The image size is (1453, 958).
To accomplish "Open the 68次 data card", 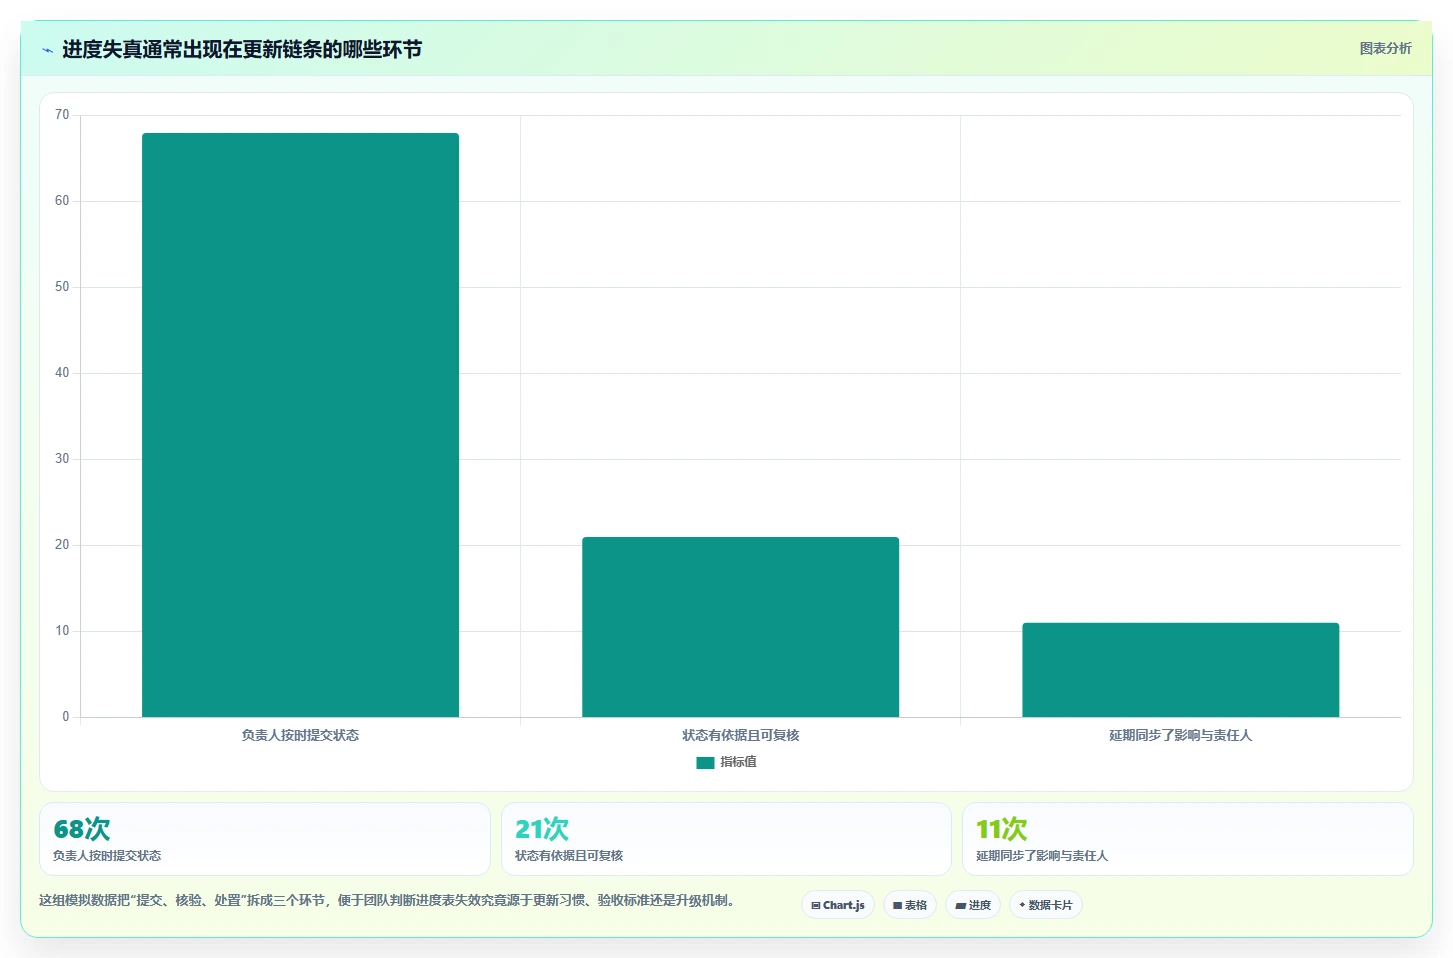I will click(265, 839).
